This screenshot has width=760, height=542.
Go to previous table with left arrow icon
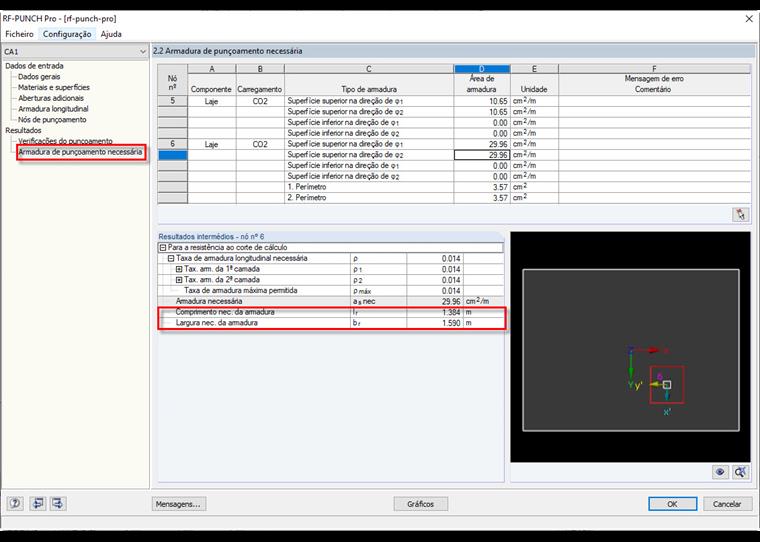point(37,503)
